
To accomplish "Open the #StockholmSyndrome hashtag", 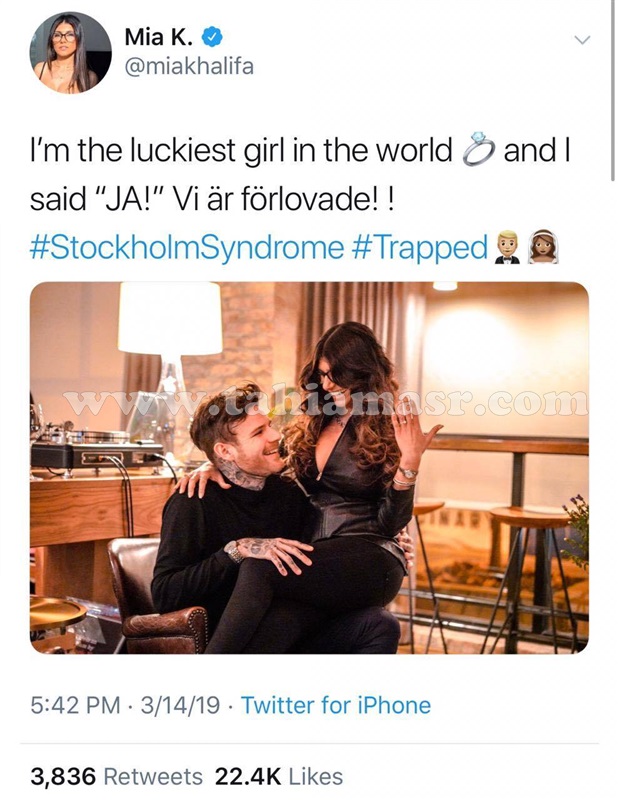I will tap(187, 247).
